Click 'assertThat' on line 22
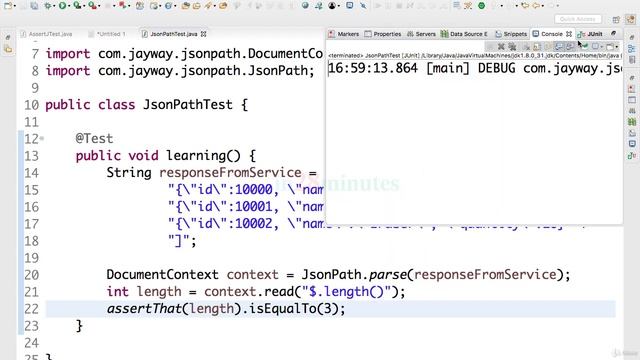 point(144,309)
